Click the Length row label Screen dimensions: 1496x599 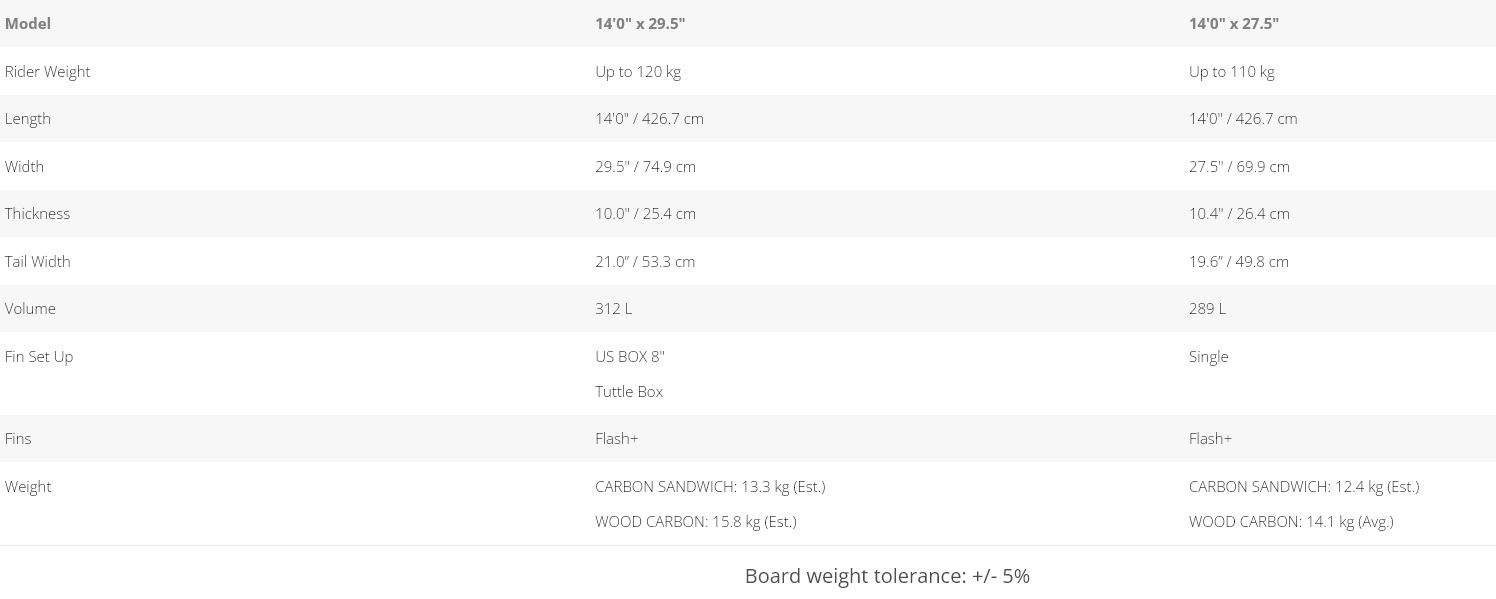[28, 119]
